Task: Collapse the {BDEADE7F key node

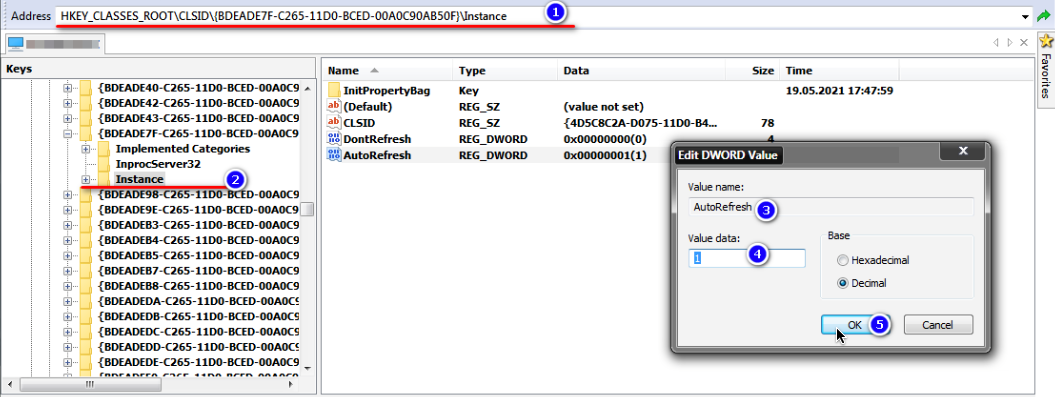Action: (67, 133)
